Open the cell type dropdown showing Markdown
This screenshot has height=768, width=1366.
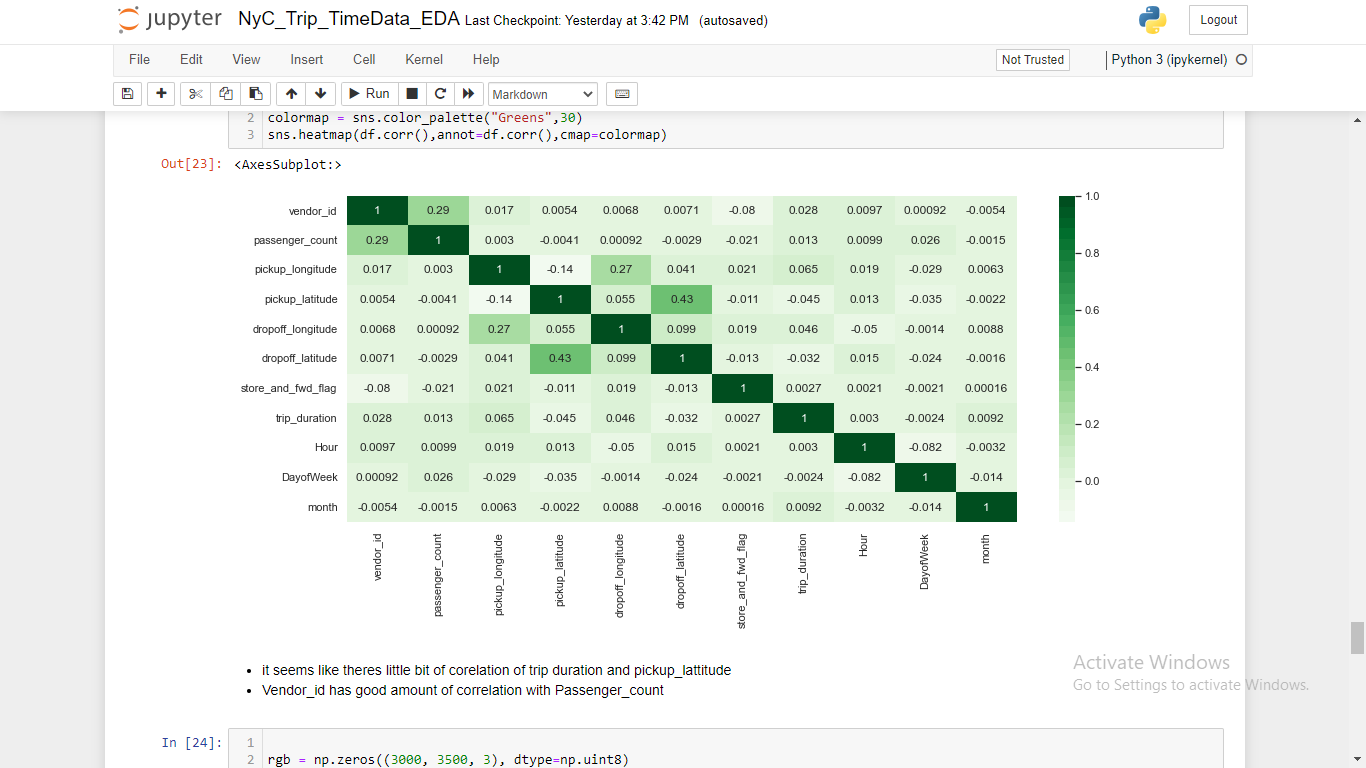543,93
